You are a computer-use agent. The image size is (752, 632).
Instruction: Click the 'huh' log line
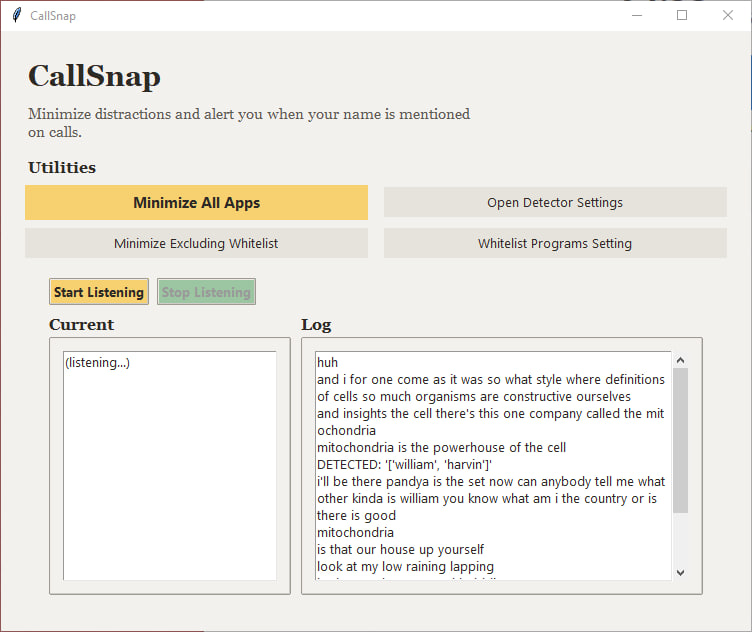coord(328,363)
